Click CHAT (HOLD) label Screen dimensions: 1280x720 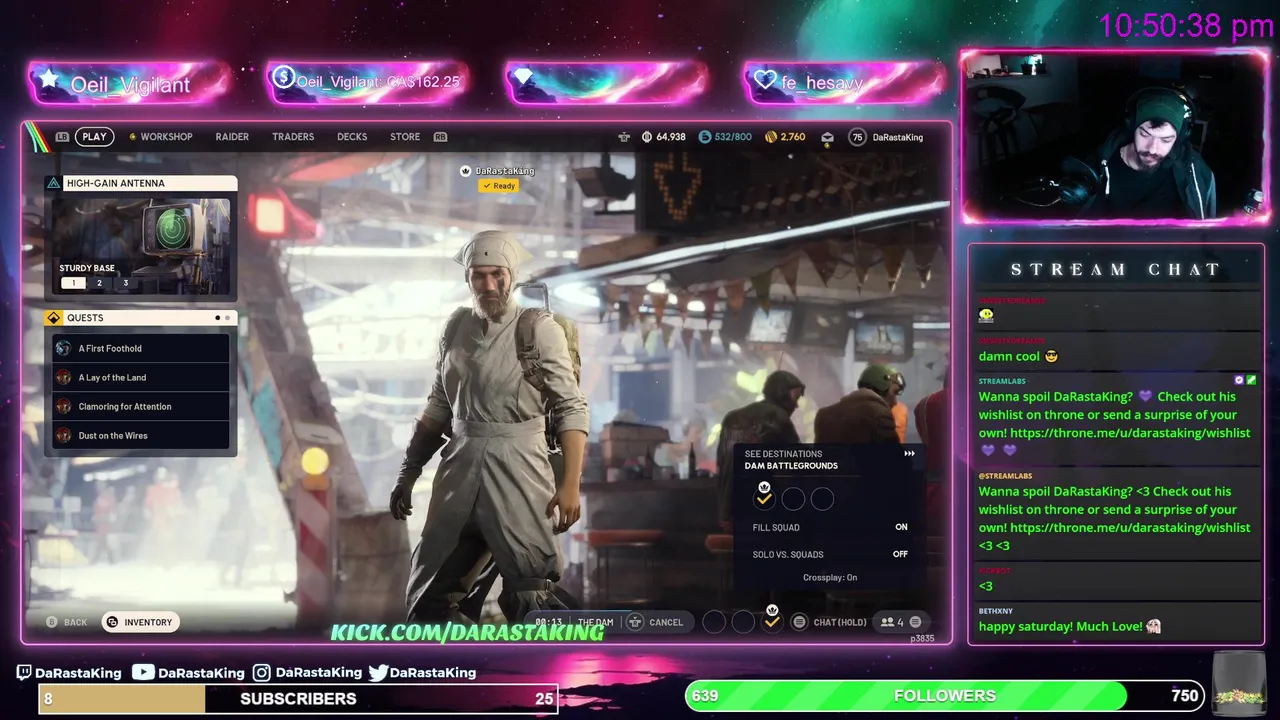(840, 622)
